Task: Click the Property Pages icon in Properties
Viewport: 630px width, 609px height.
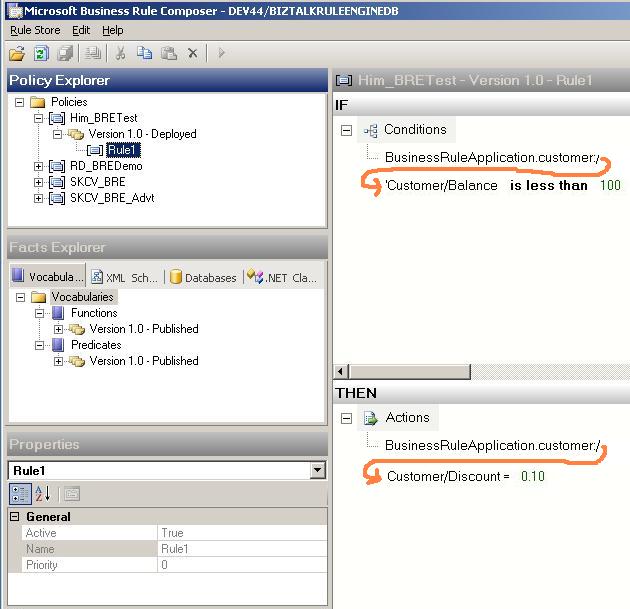Action: pyautogui.click(x=72, y=494)
